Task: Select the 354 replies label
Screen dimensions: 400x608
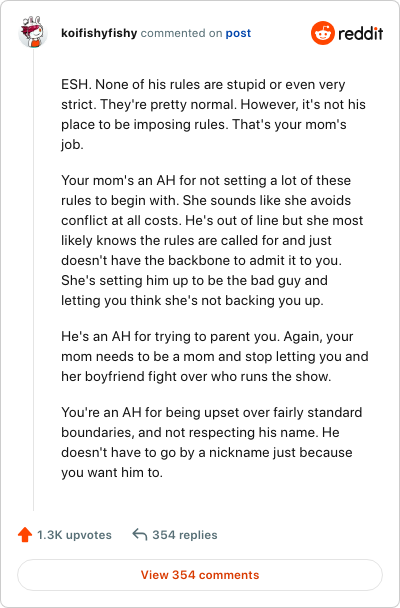Action: [x=185, y=535]
